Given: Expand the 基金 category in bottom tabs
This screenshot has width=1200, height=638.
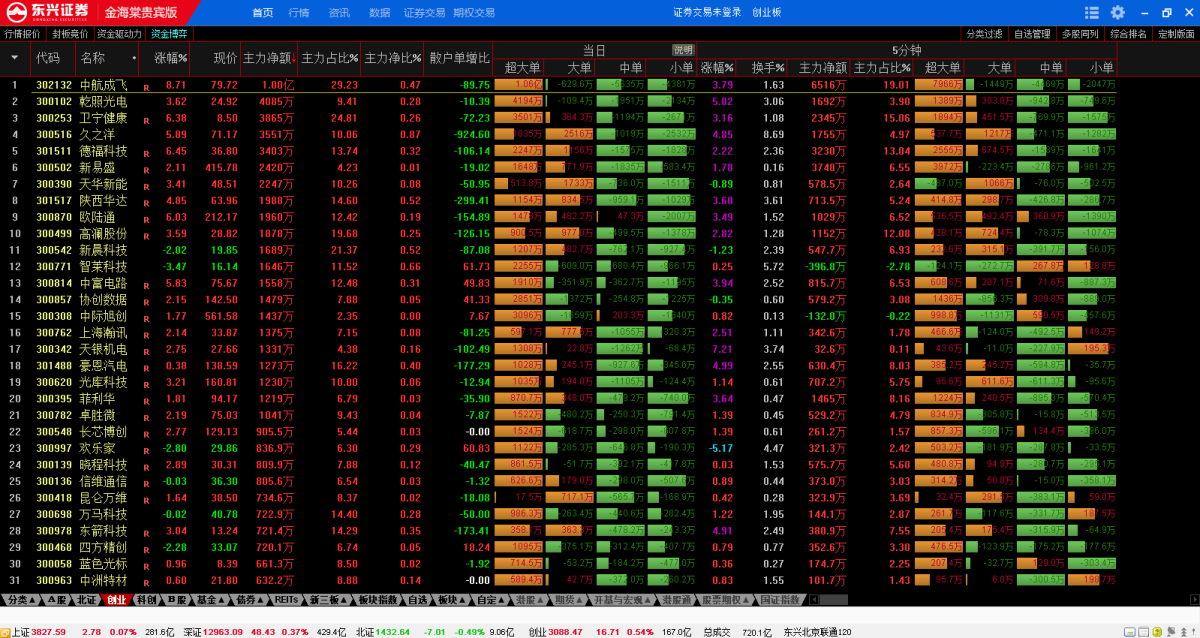Looking at the screenshot, I should tap(209, 600).
